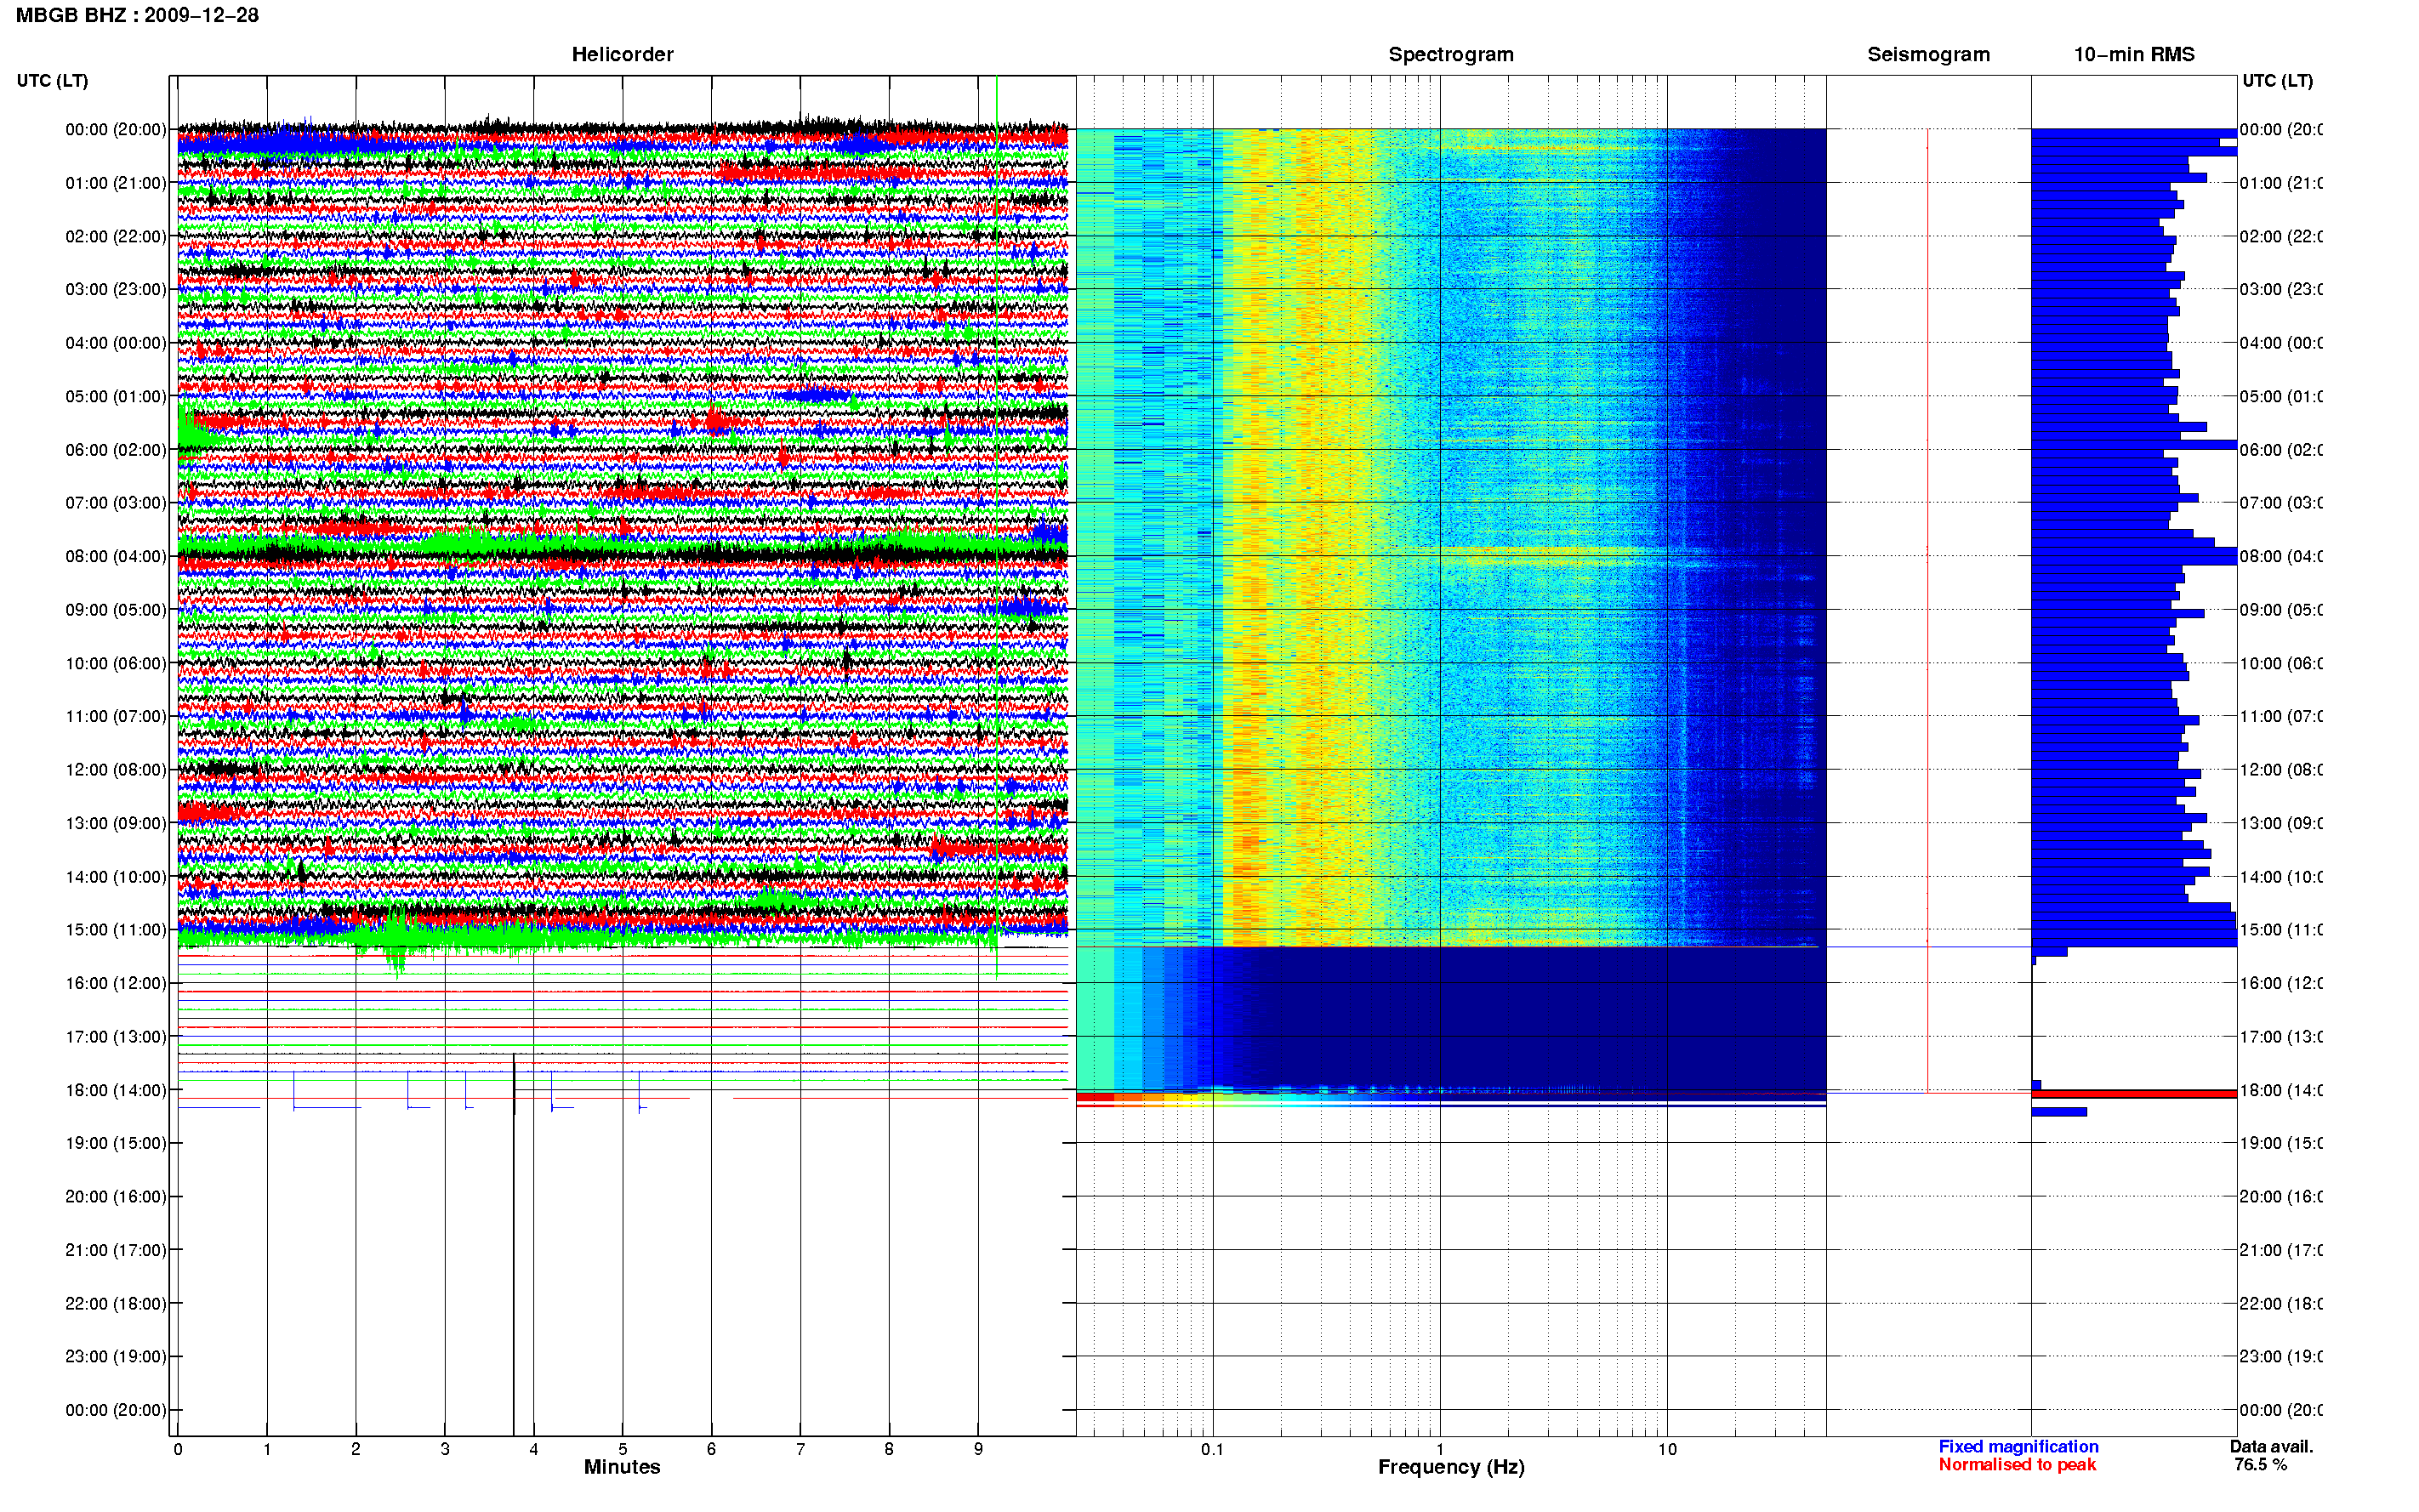Click the left '19:00 (15:00)' time label
Viewport: 2419px width, 1512px height.
click(115, 1143)
